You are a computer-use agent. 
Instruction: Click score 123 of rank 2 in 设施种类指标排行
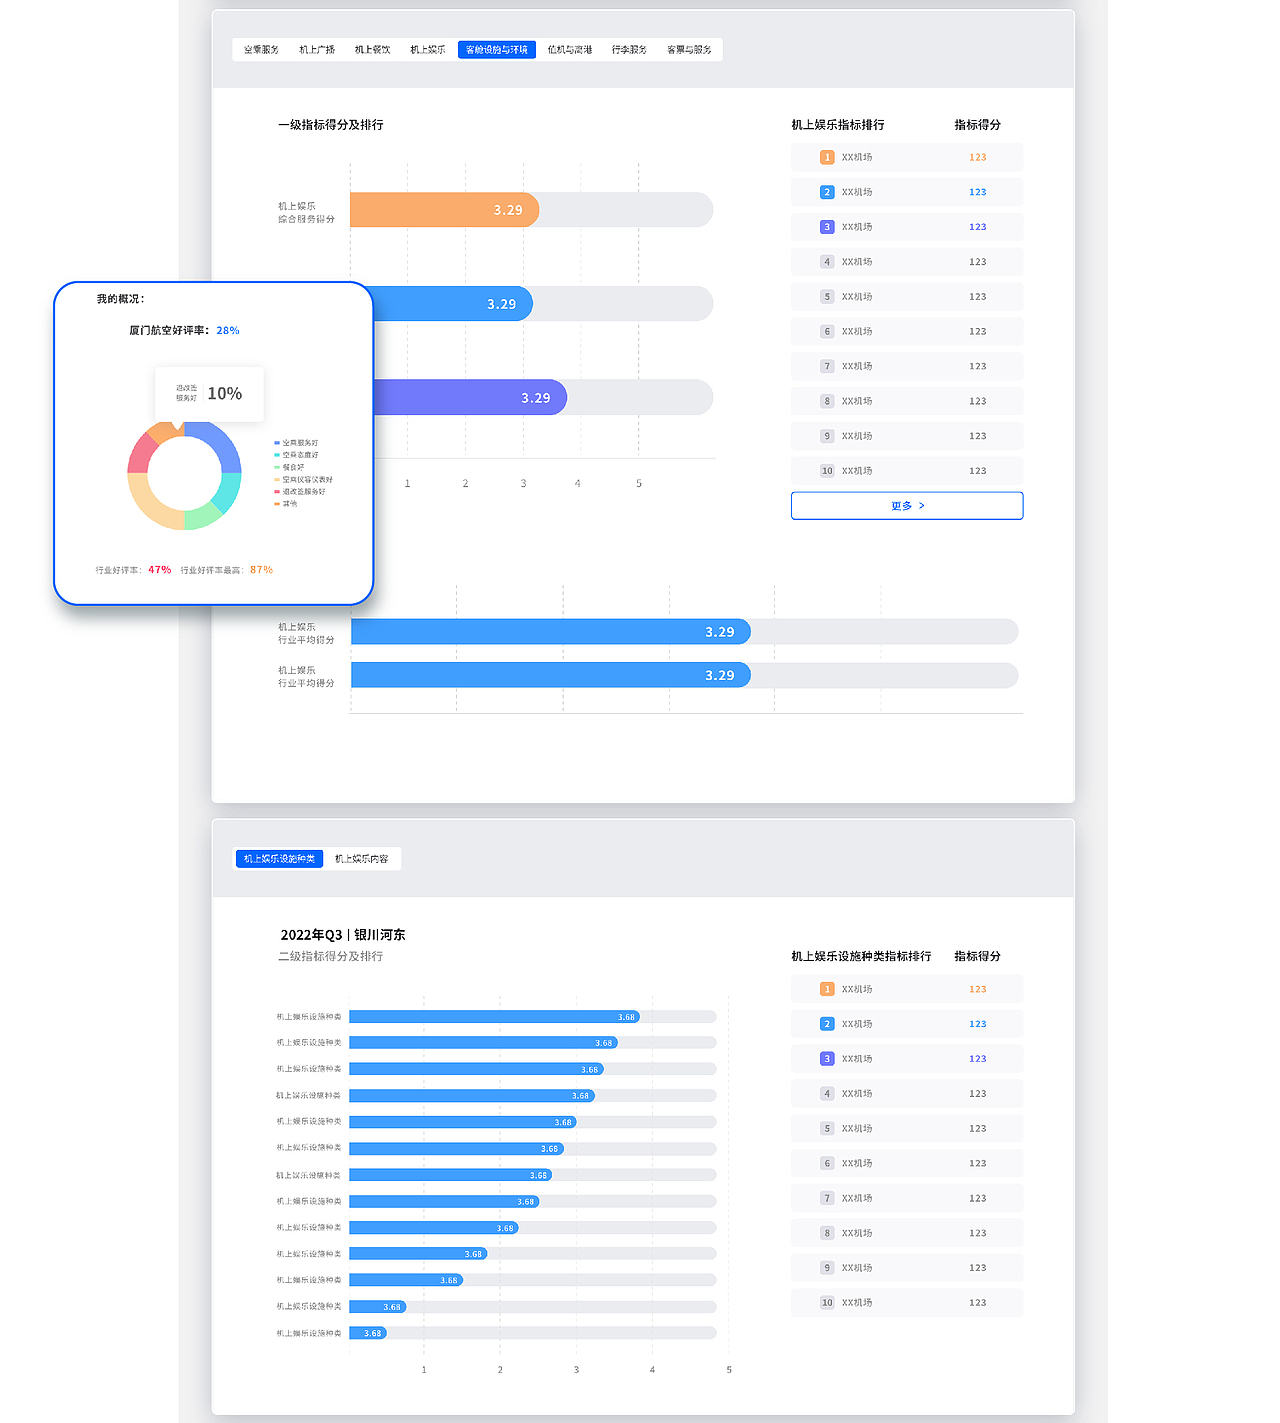(x=978, y=1024)
